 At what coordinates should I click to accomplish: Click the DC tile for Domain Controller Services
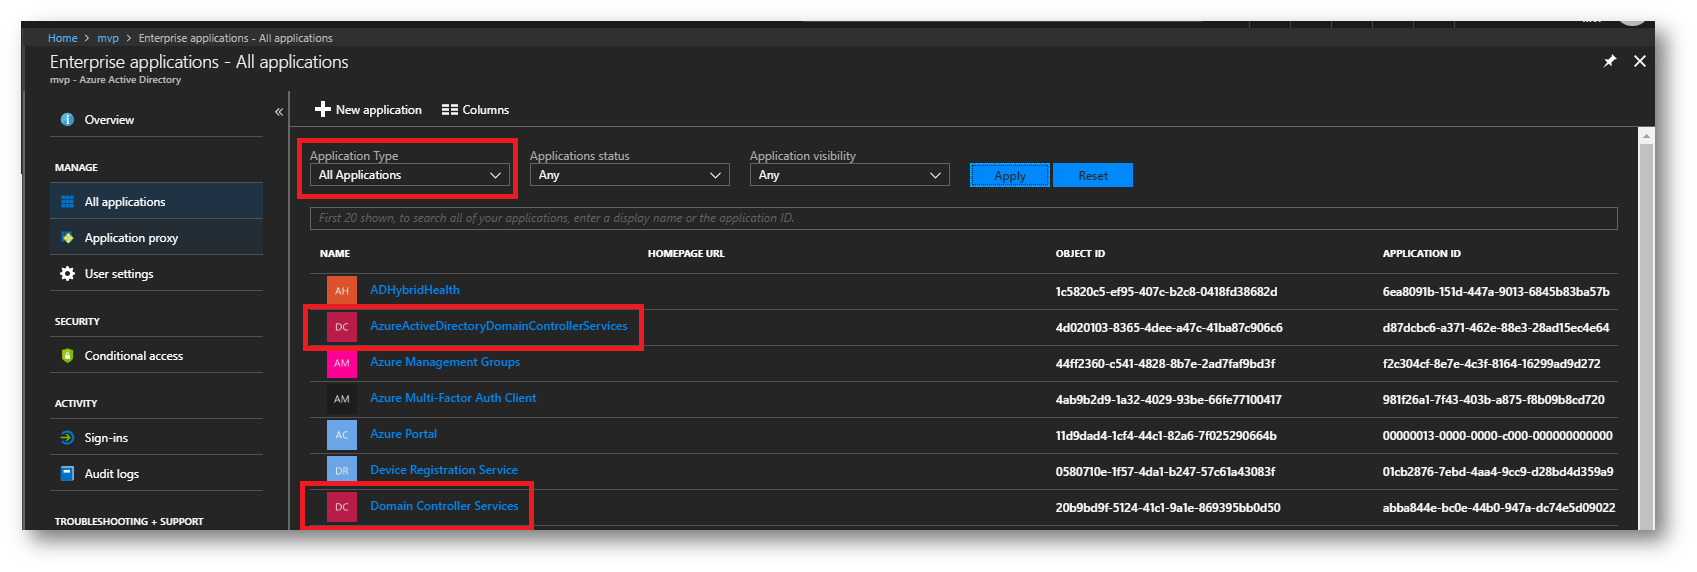[342, 507]
